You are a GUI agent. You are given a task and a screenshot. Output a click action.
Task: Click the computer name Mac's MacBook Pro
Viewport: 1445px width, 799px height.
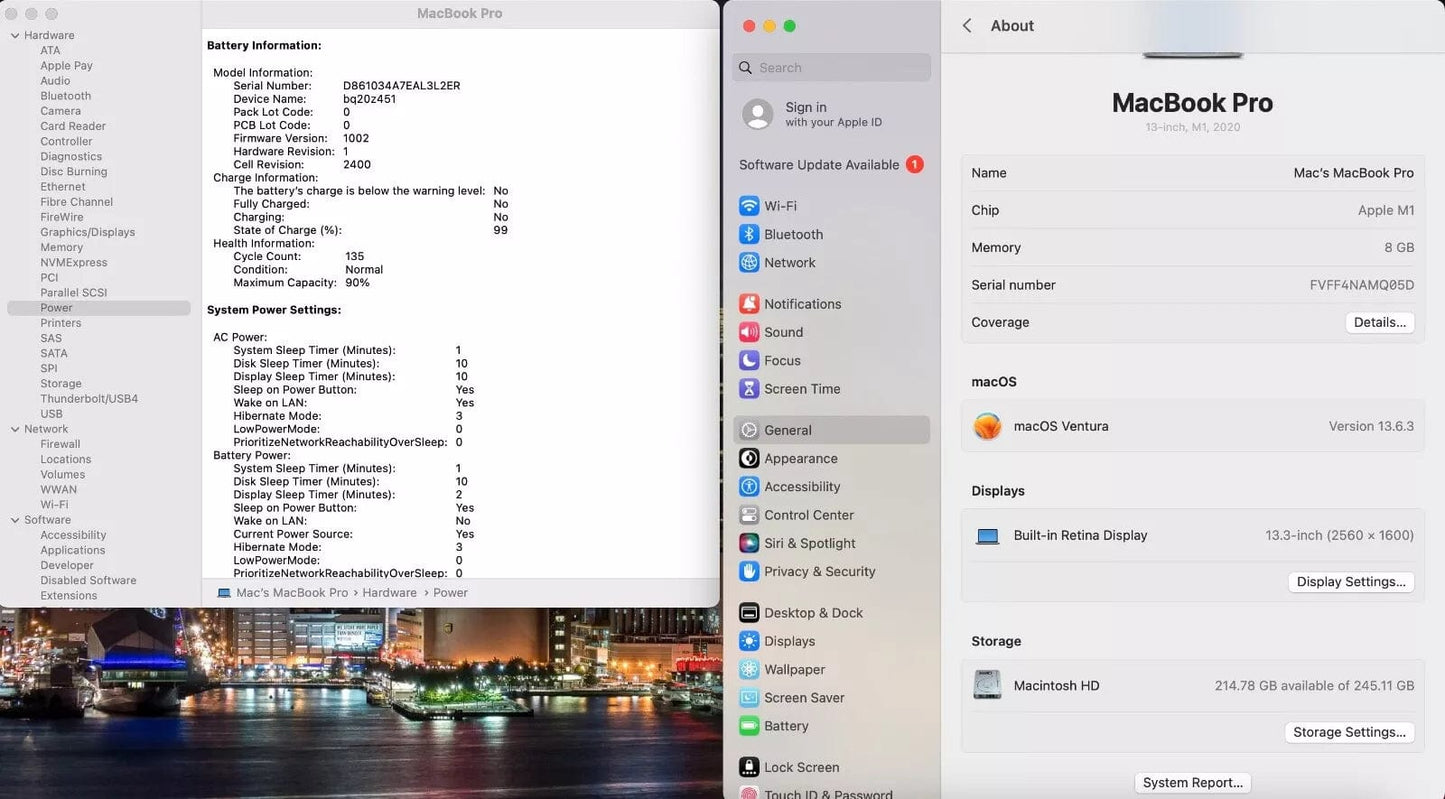coord(1353,173)
